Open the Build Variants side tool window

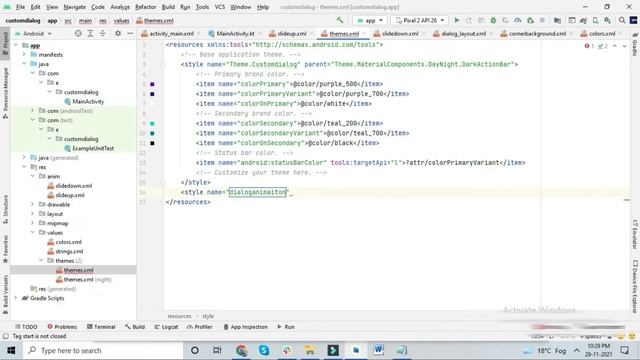(5, 295)
